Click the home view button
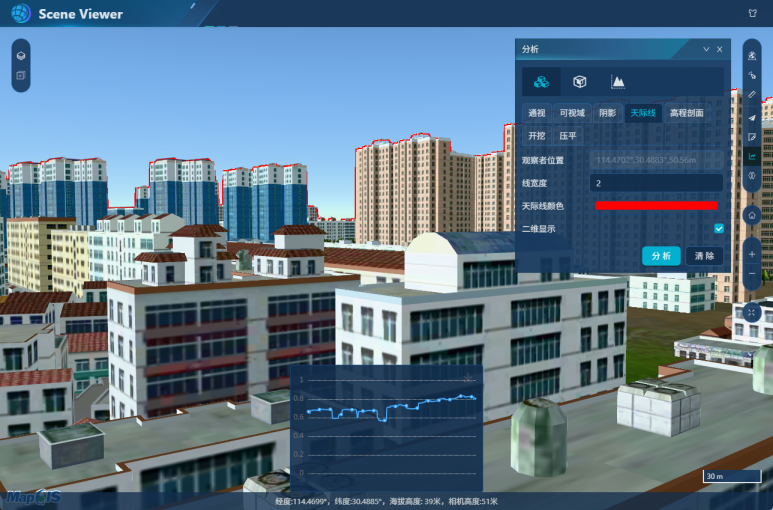Viewport: 773px width, 510px height. pos(752,215)
